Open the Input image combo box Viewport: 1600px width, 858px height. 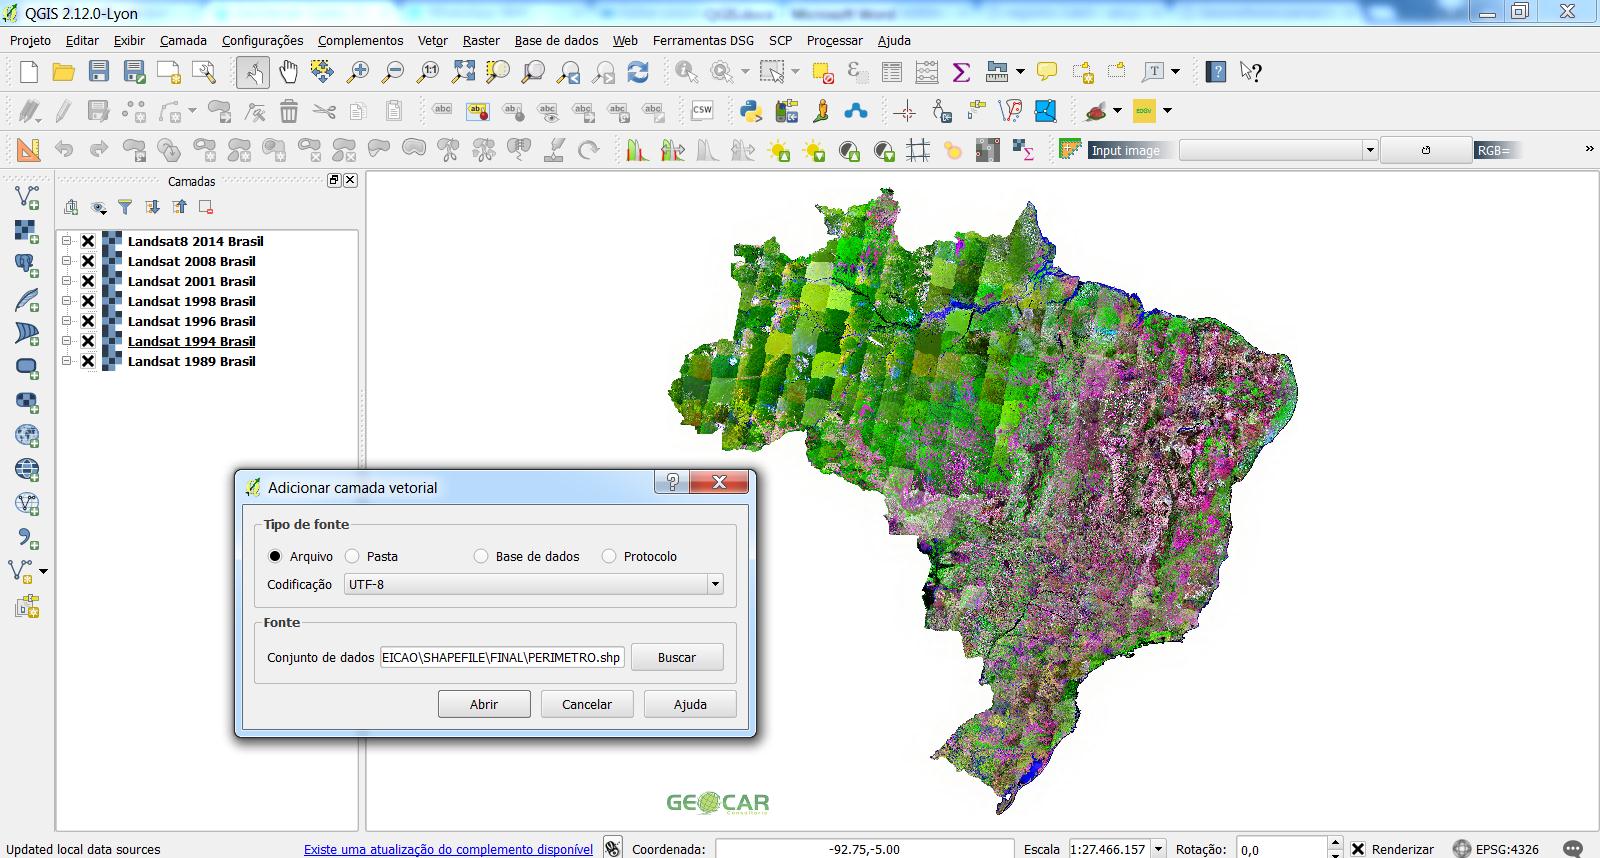pyautogui.click(x=1279, y=150)
